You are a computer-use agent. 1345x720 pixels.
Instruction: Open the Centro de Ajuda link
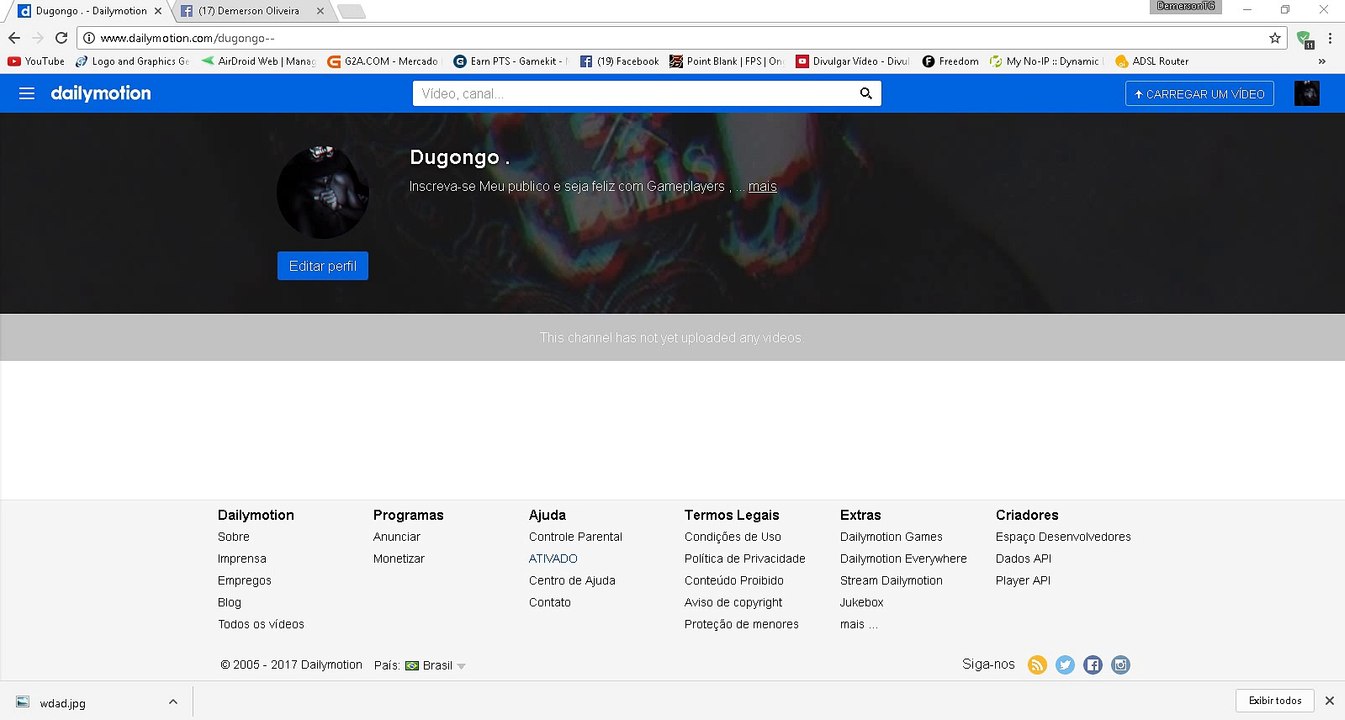(x=572, y=581)
